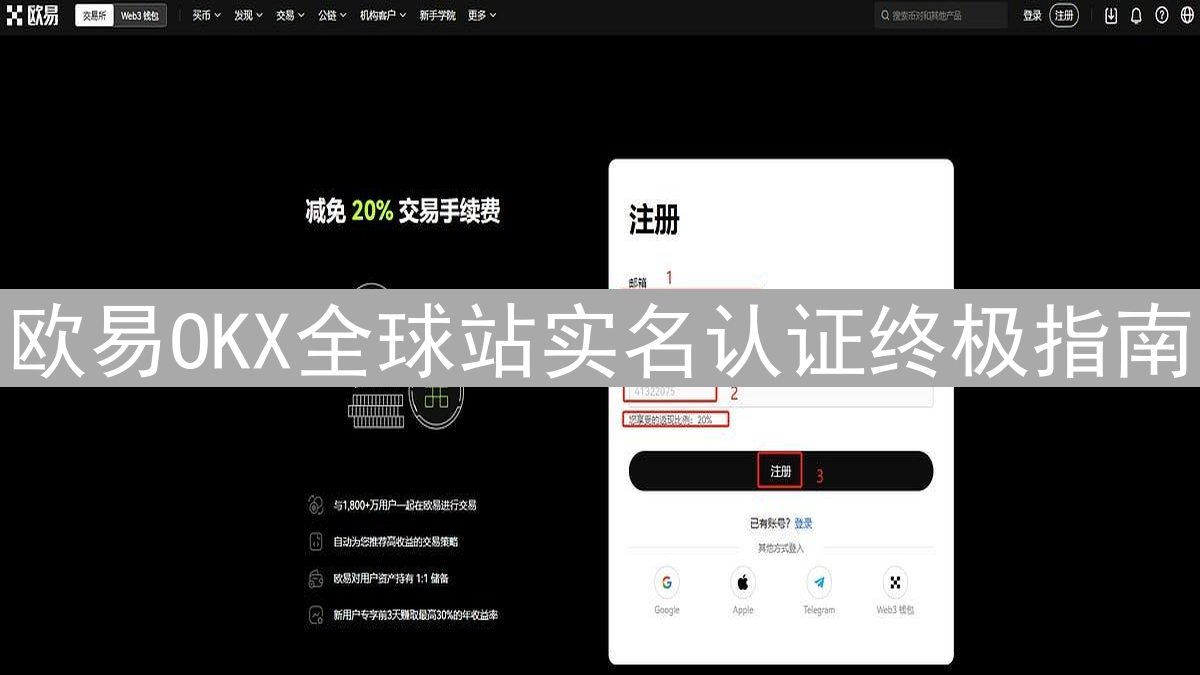Image resolution: width=1200 pixels, height=675 pixels.
Task: Sign in with the Google icon
Action: [667, 582]
